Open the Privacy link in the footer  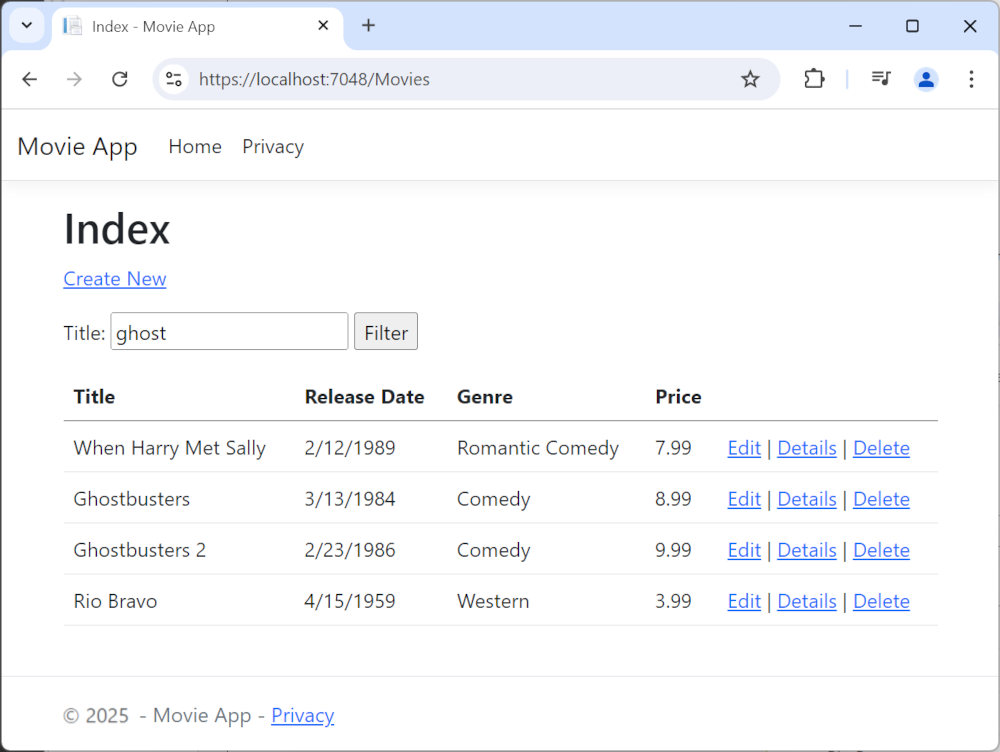(302, 716)
